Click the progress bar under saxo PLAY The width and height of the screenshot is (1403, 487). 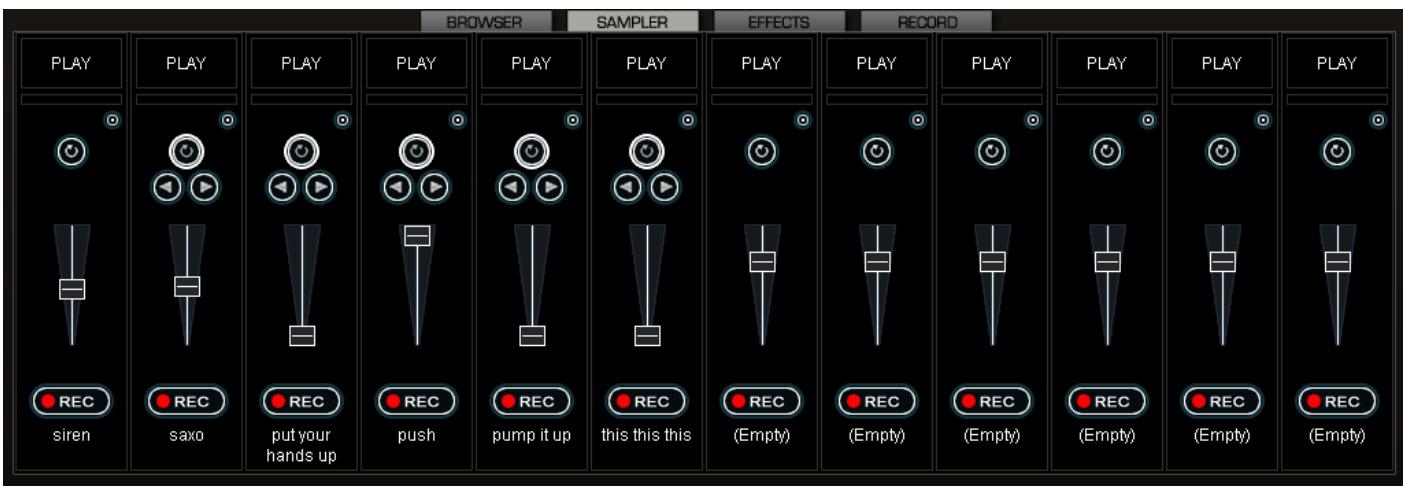(186, 99)
